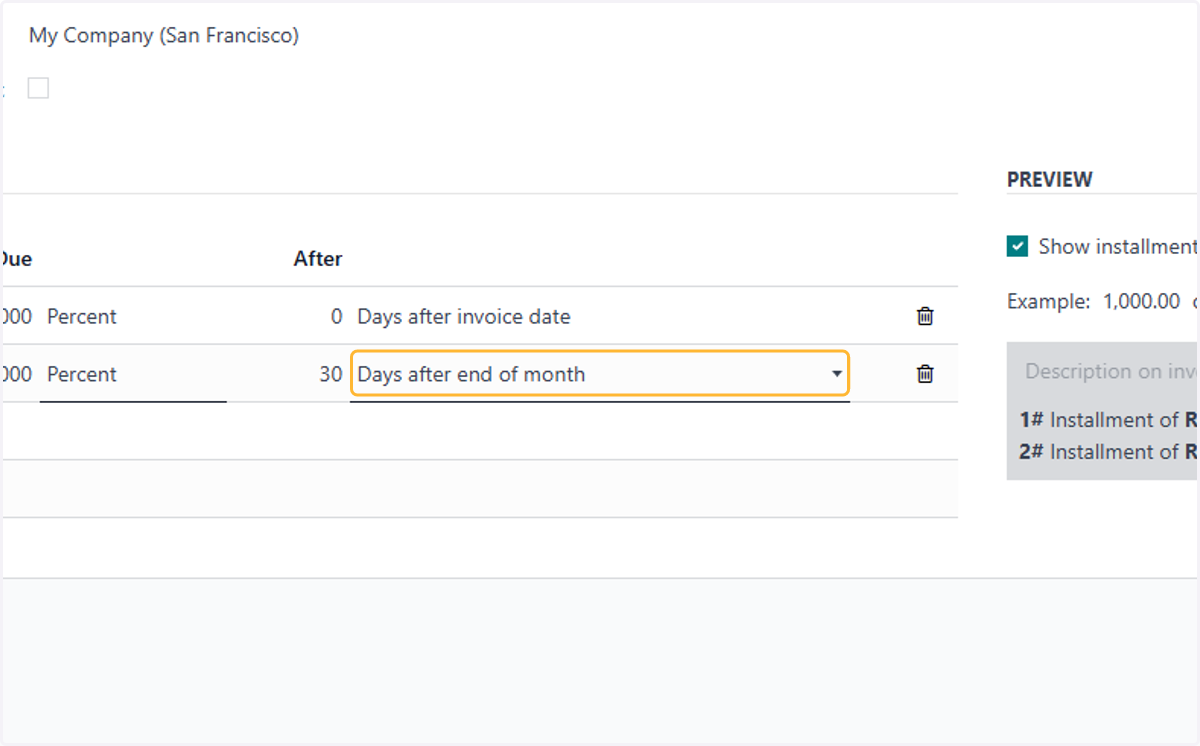Select Percent dropdown in the second row
Screen dimensions: 1200x746
coord(133,374)
